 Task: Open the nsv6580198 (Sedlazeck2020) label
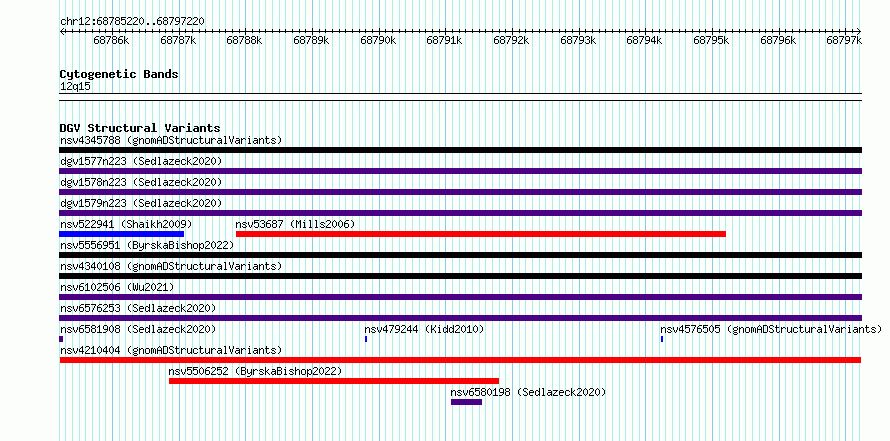point(528,392)
